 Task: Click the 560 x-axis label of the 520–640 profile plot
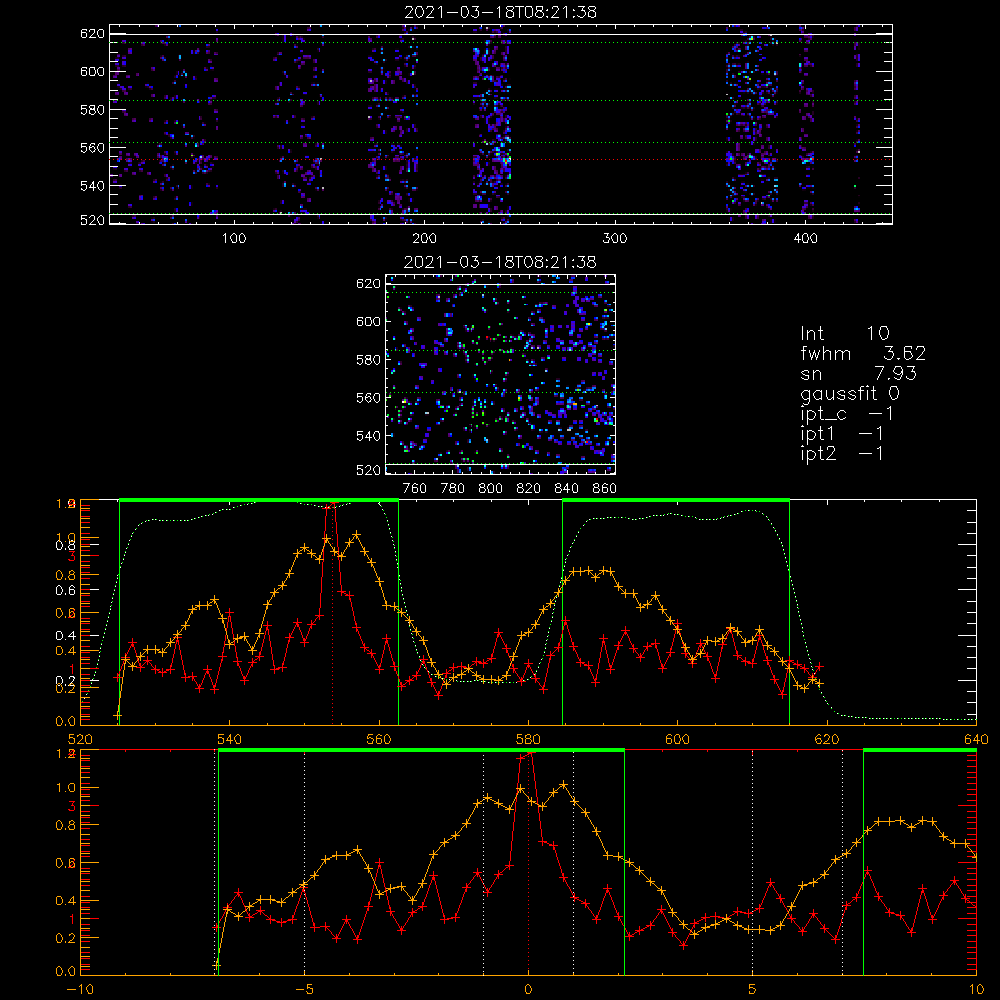(379, 740)
